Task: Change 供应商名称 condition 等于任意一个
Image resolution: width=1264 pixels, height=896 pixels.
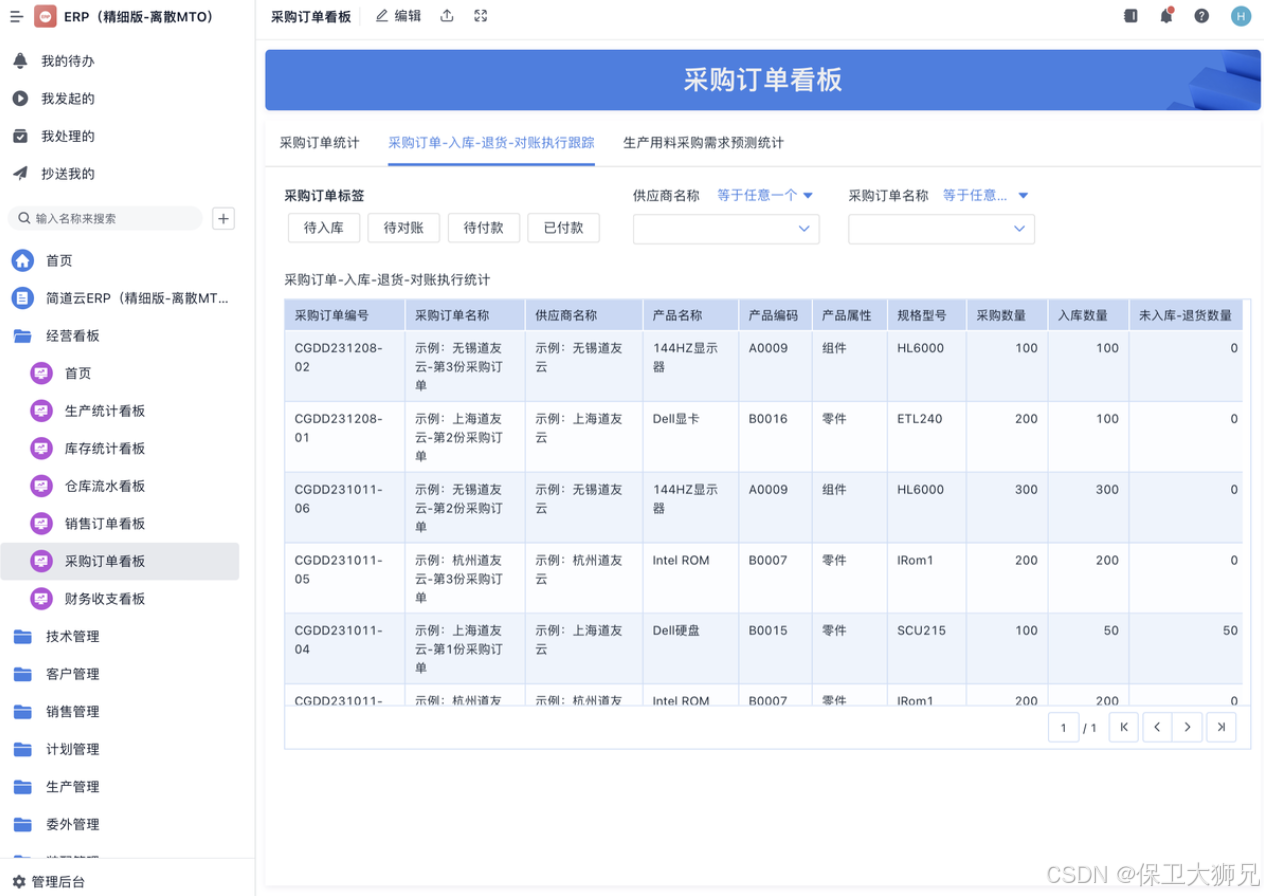Action: 765,195
